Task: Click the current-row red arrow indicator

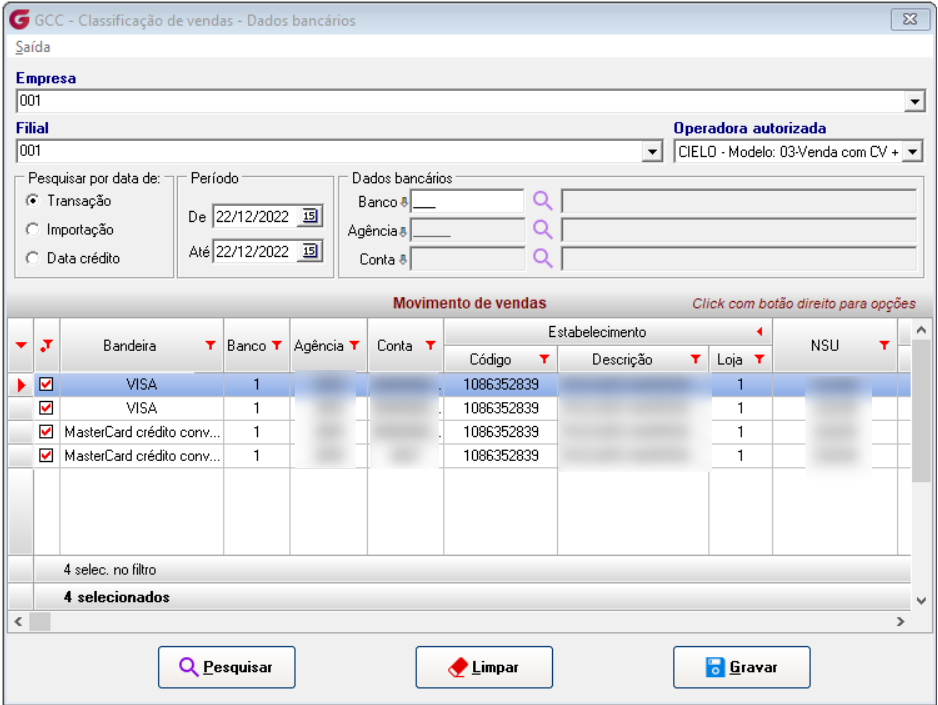Action: 21,384
